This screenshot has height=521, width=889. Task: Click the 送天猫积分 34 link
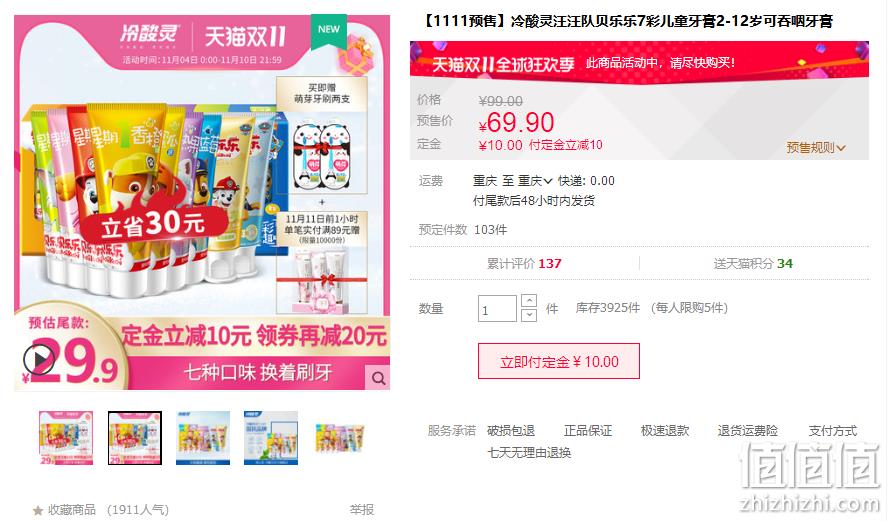(x=753, y=264)
